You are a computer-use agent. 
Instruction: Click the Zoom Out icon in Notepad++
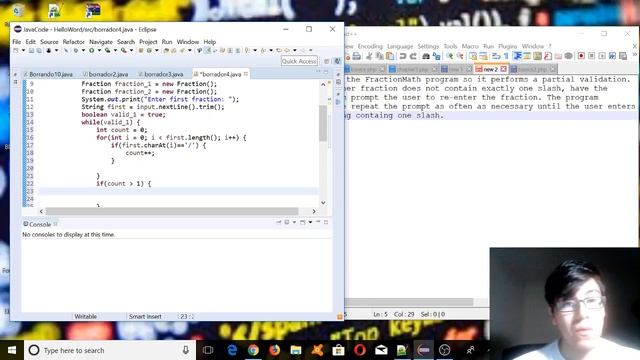[x=460, y=56]
